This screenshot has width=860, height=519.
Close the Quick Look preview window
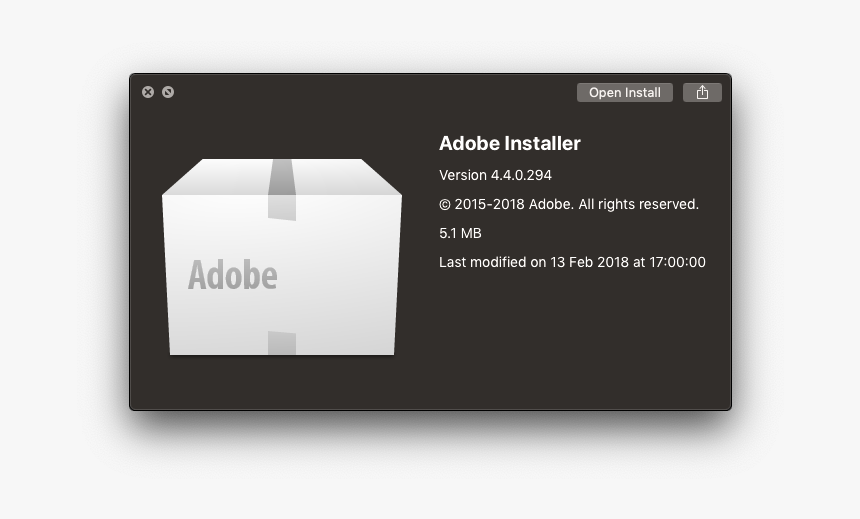pyautogui.click(x=148, y=92)
